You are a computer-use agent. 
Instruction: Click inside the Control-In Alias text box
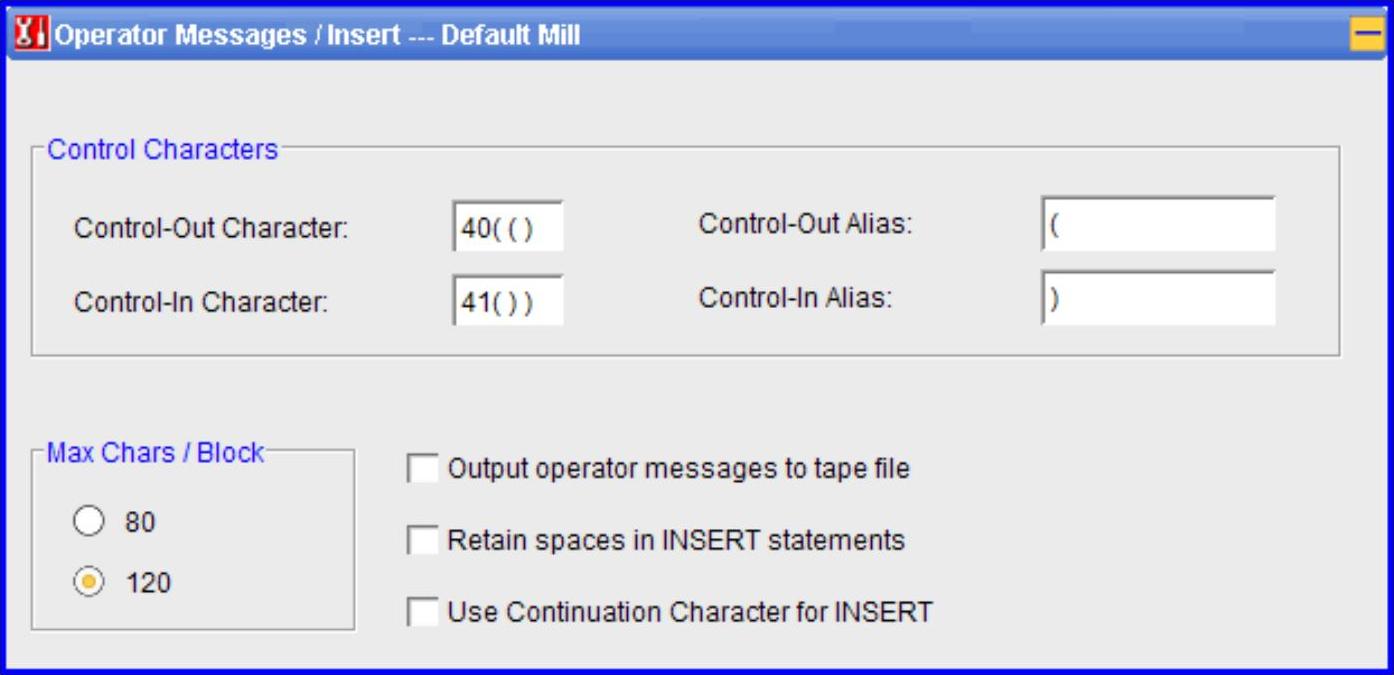point(1158,299)
